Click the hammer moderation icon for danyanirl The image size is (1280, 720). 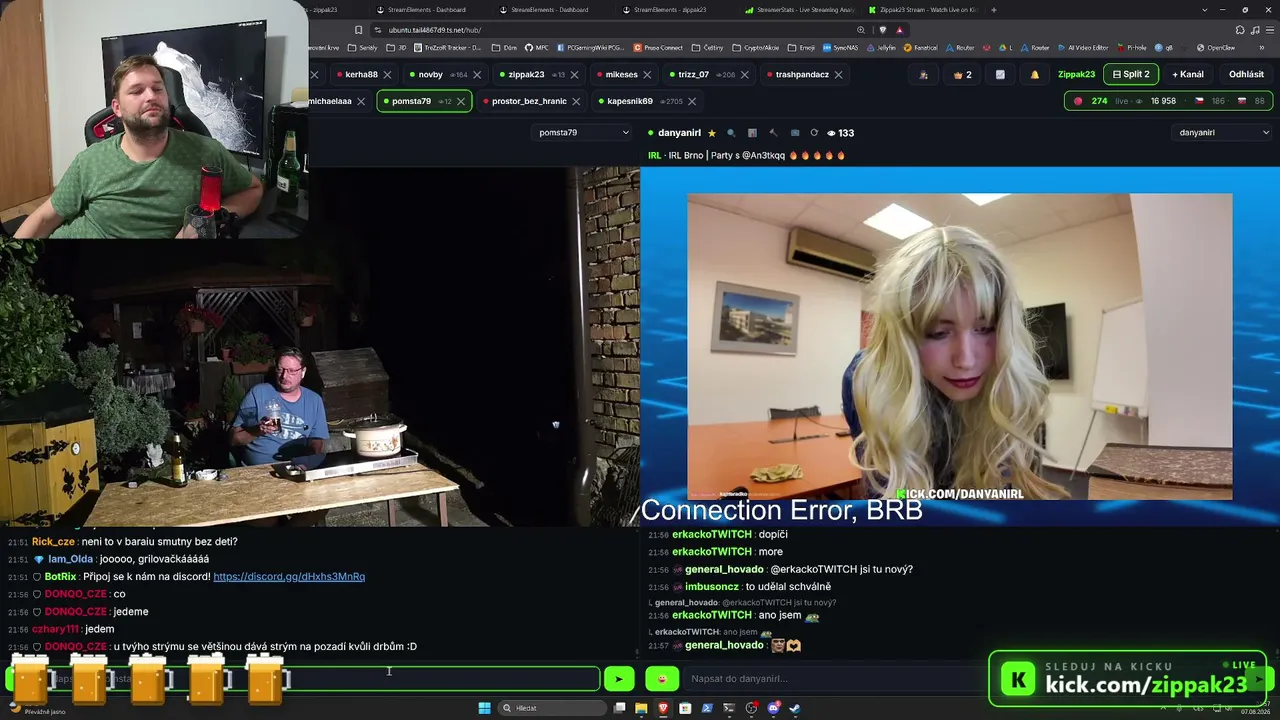[773, 133]
